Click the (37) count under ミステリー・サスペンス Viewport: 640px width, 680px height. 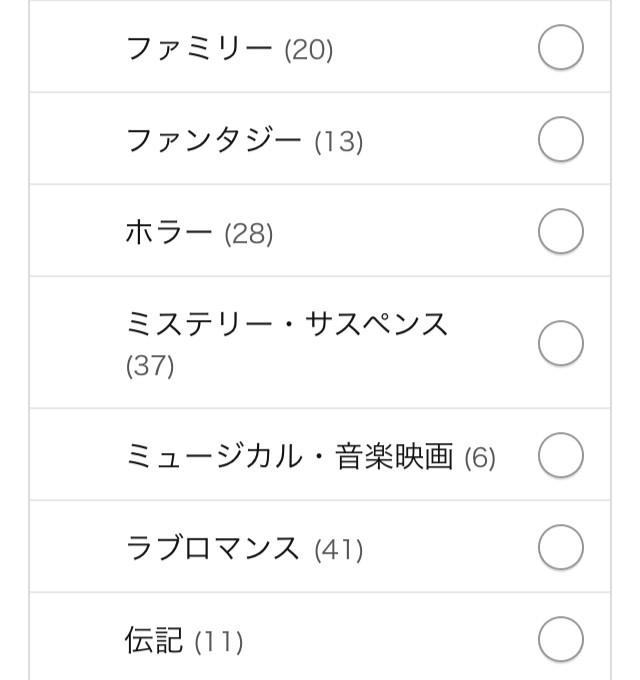click(x=150, y=365)
